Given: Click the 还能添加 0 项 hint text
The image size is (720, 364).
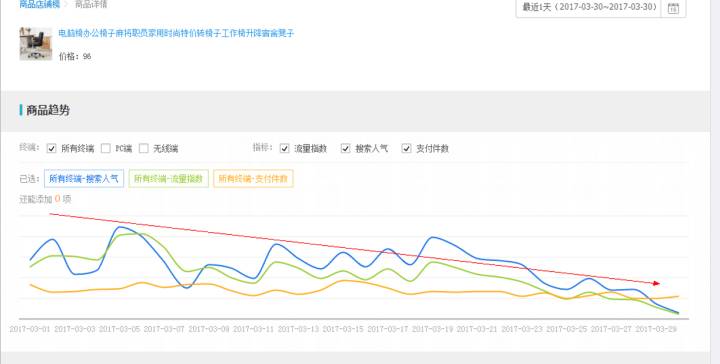Looking at the screenshot, I should click(x=45, y=199).
